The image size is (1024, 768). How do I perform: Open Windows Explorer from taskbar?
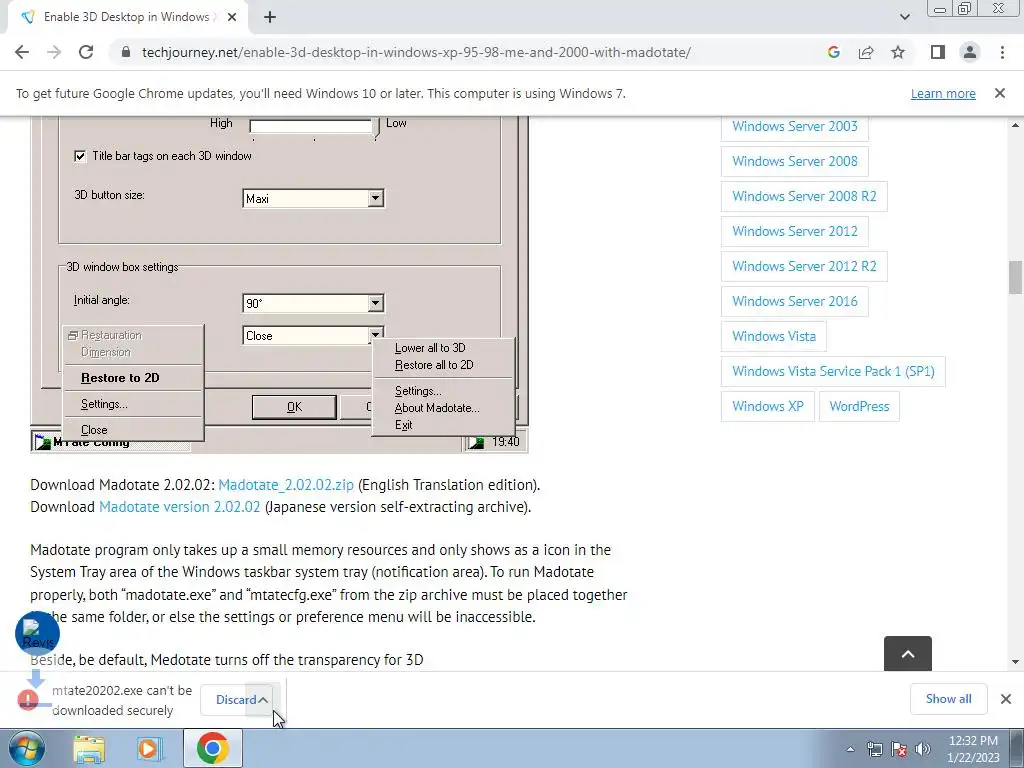pos(89,749)
